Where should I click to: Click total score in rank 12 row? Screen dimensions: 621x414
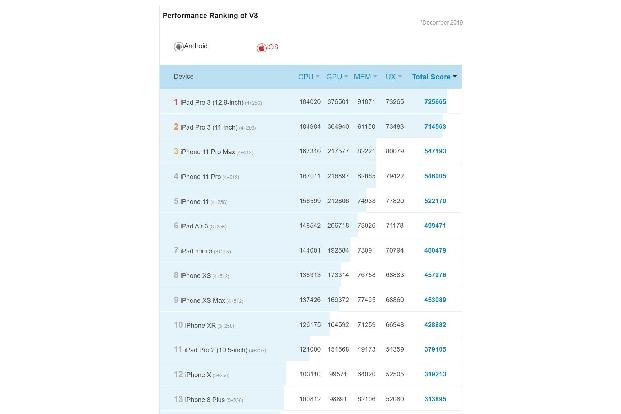pyautogui.click(x=435, y=374)
